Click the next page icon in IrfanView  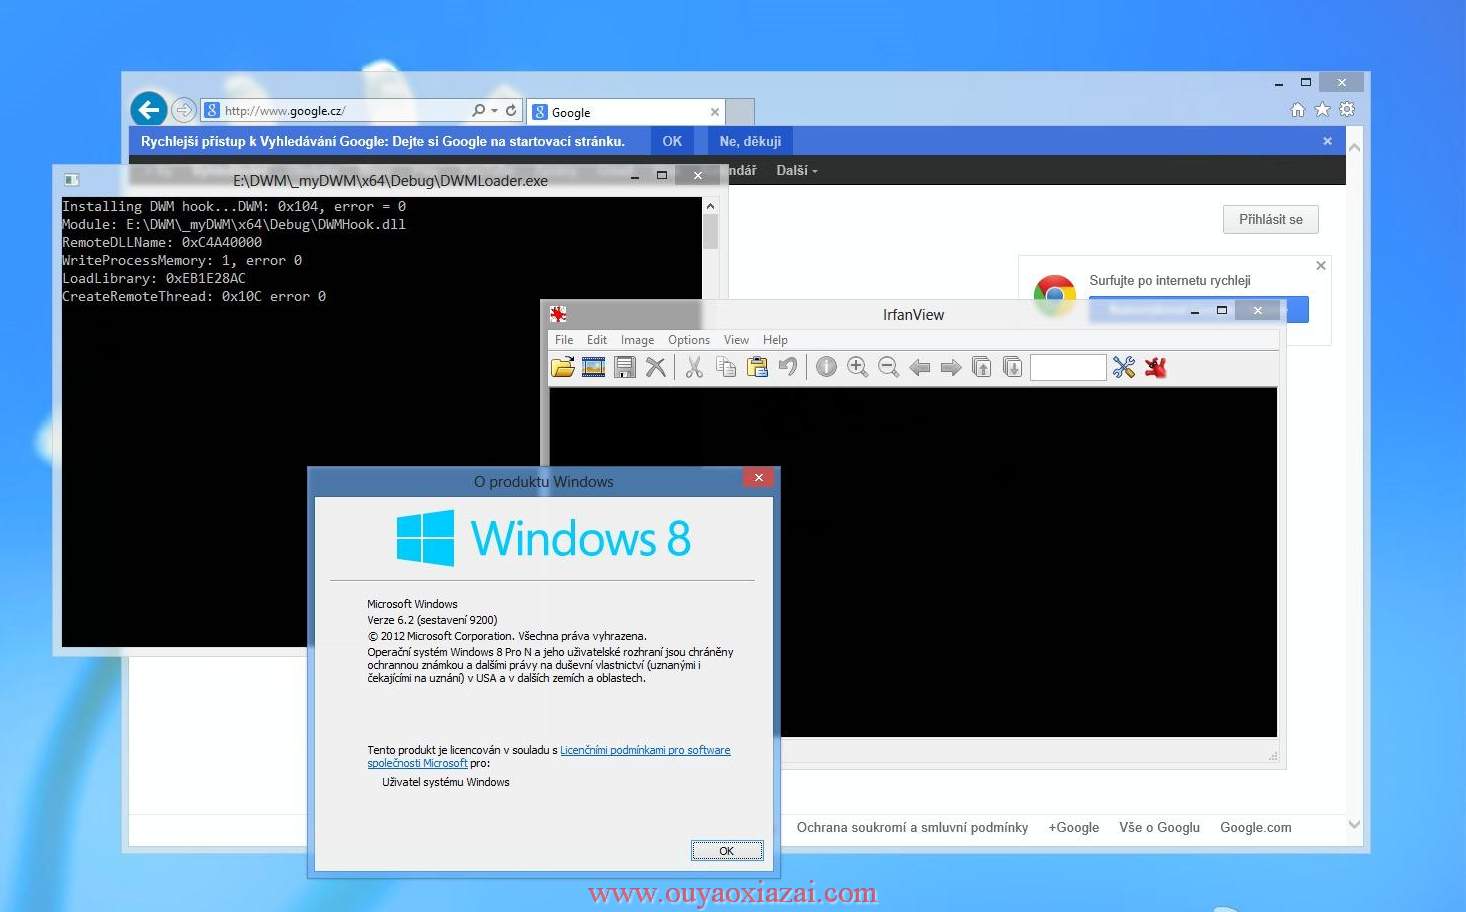pos(1013,367)
